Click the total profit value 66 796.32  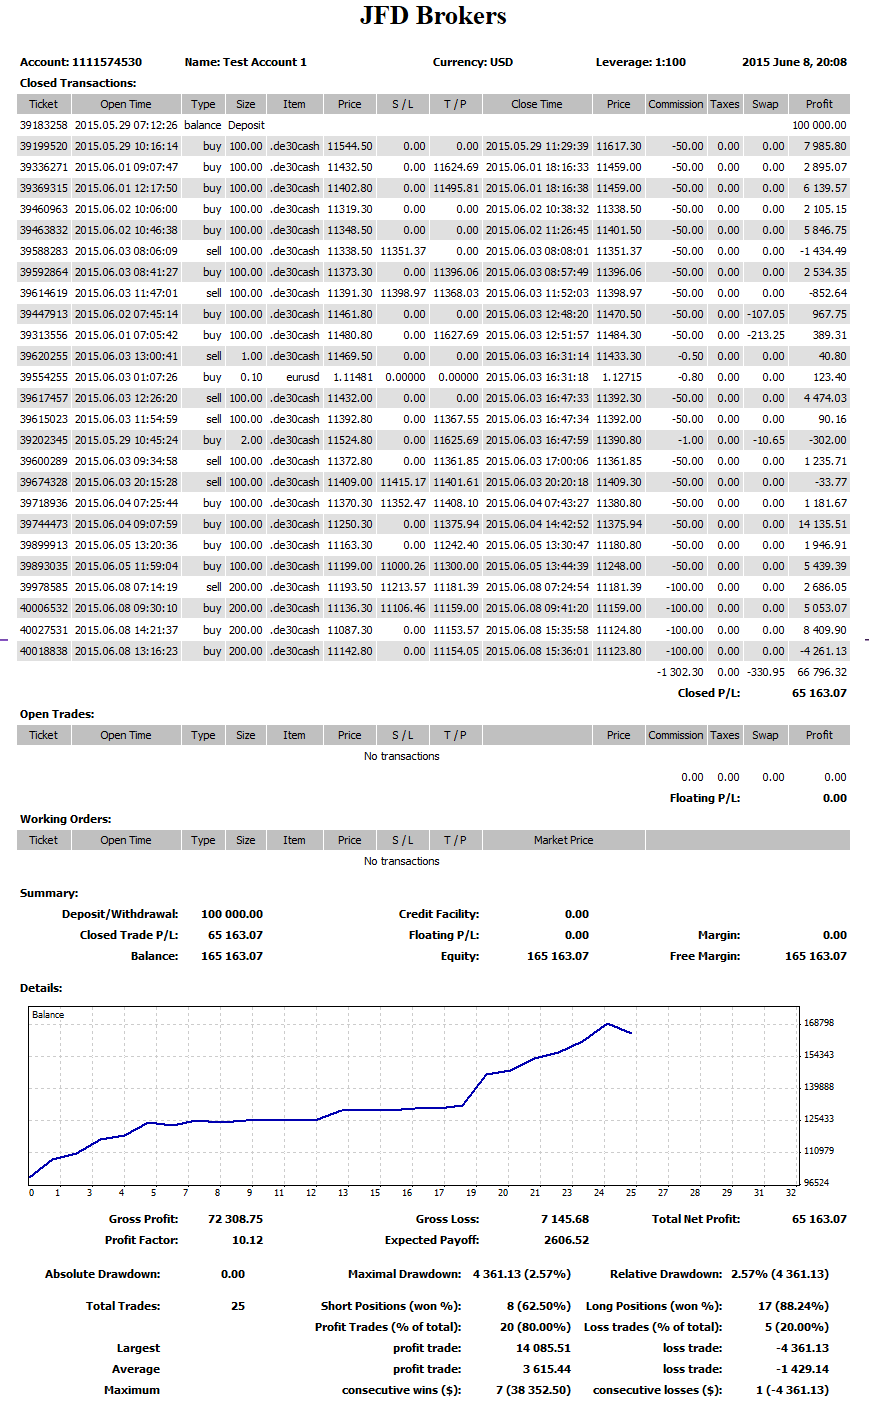pyautogui.click(x=822, y=672)
